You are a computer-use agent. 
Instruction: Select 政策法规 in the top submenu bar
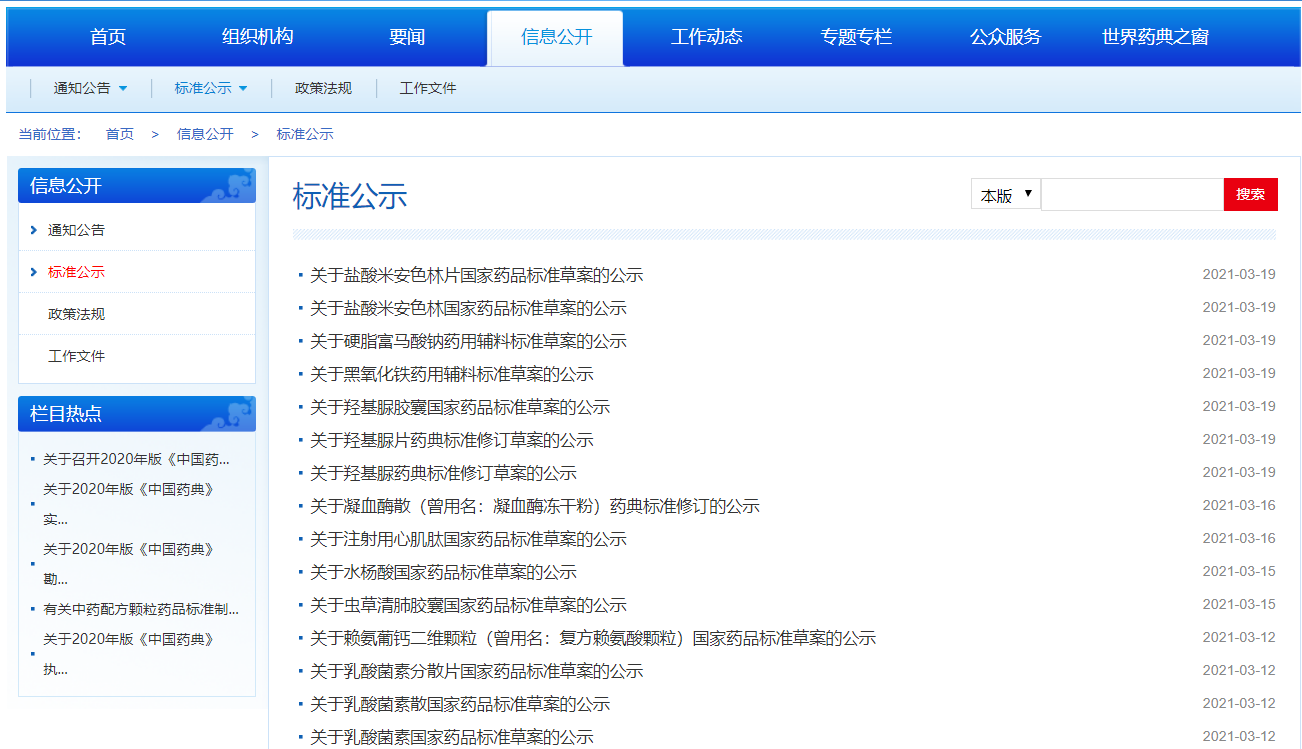(323, 89)
